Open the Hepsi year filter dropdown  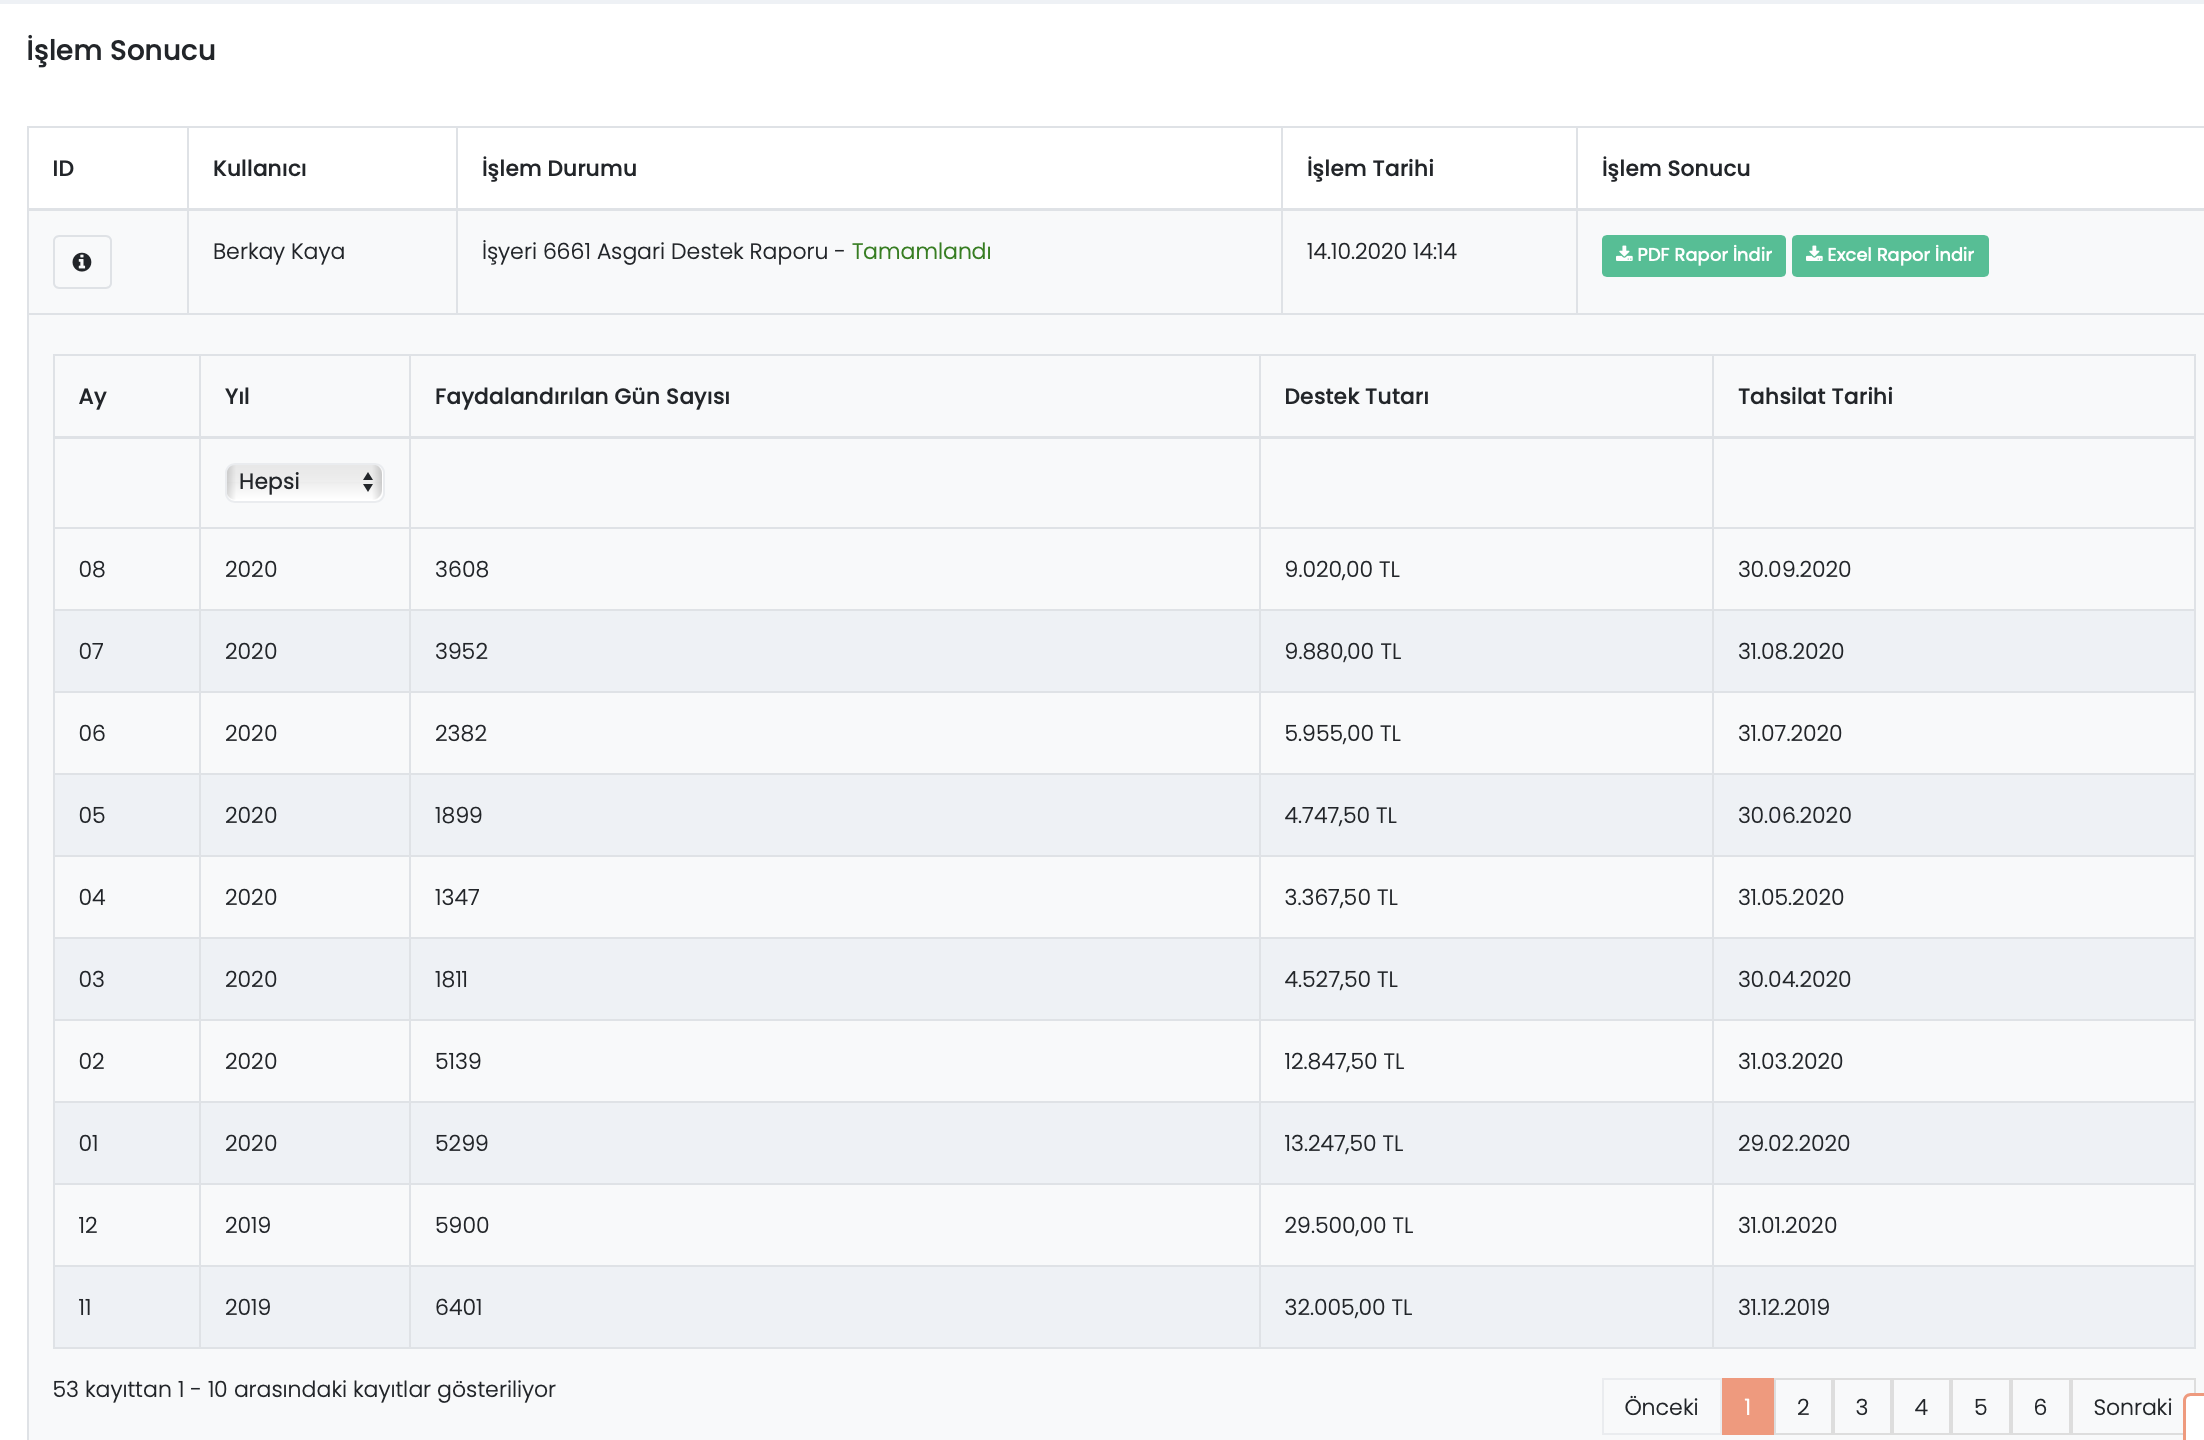[304, 482]
